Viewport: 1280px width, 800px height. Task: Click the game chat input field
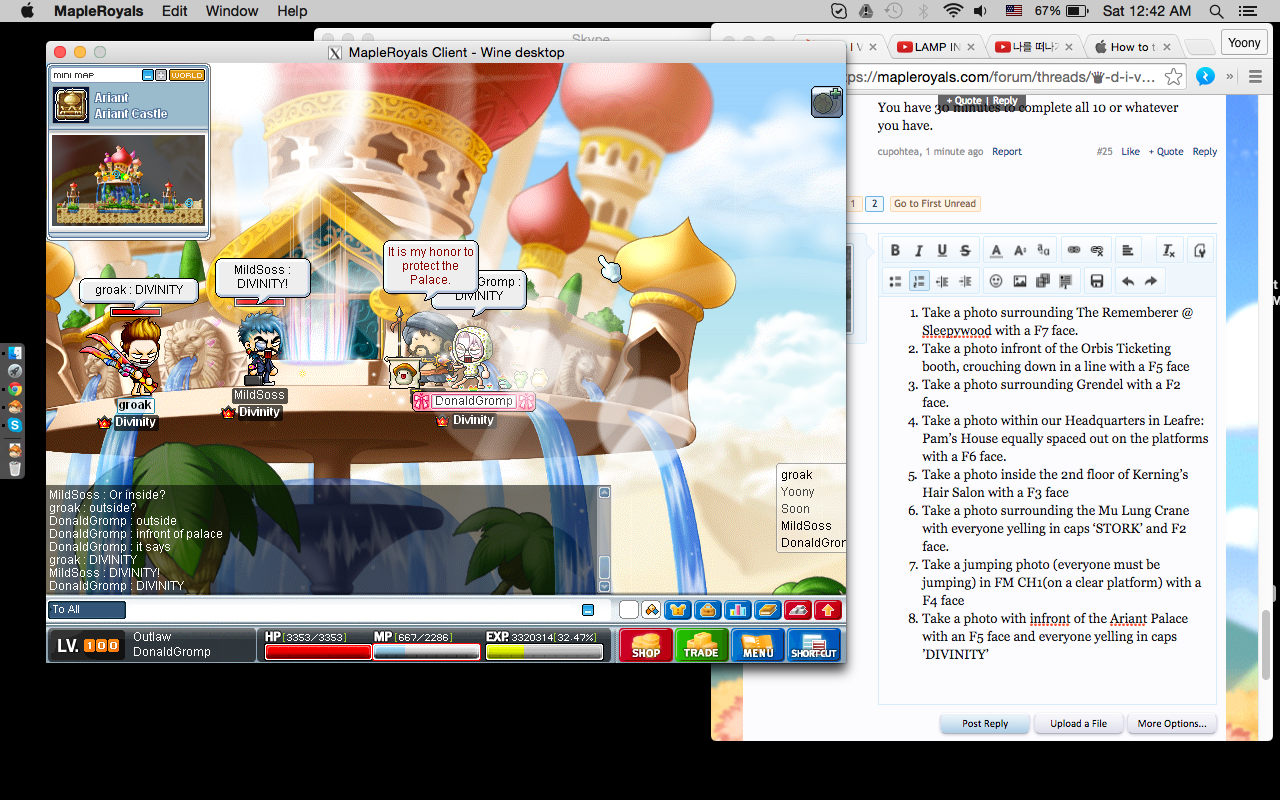click(352, 609)
